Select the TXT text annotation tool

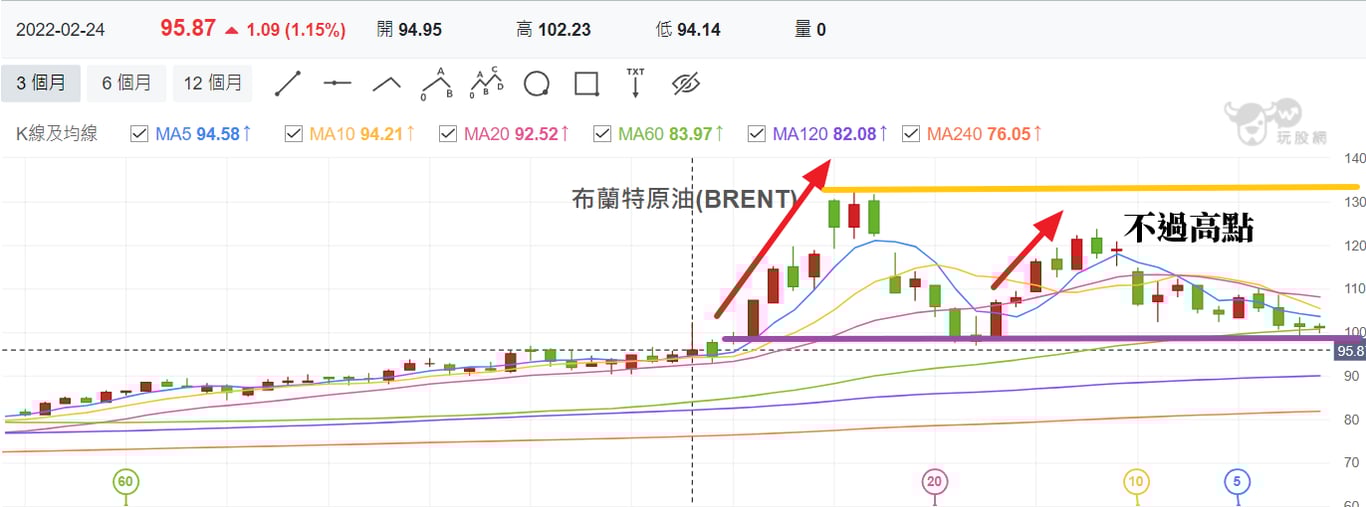[x=635, y=82]
